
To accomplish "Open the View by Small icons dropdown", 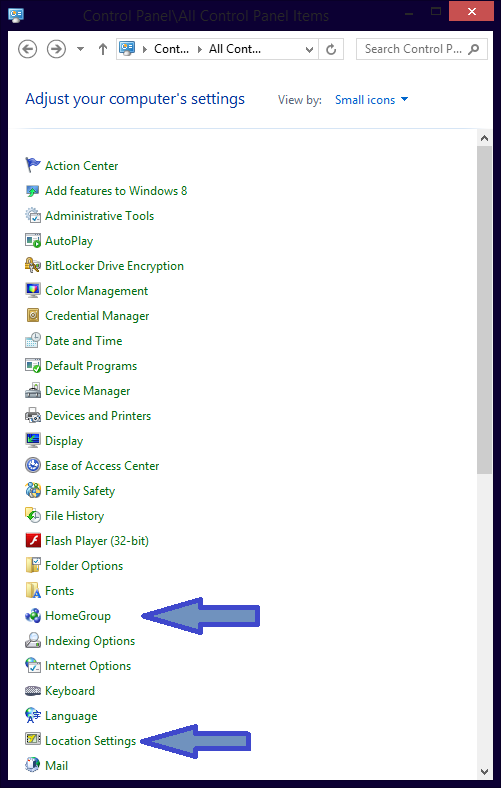I will [371, 100].
